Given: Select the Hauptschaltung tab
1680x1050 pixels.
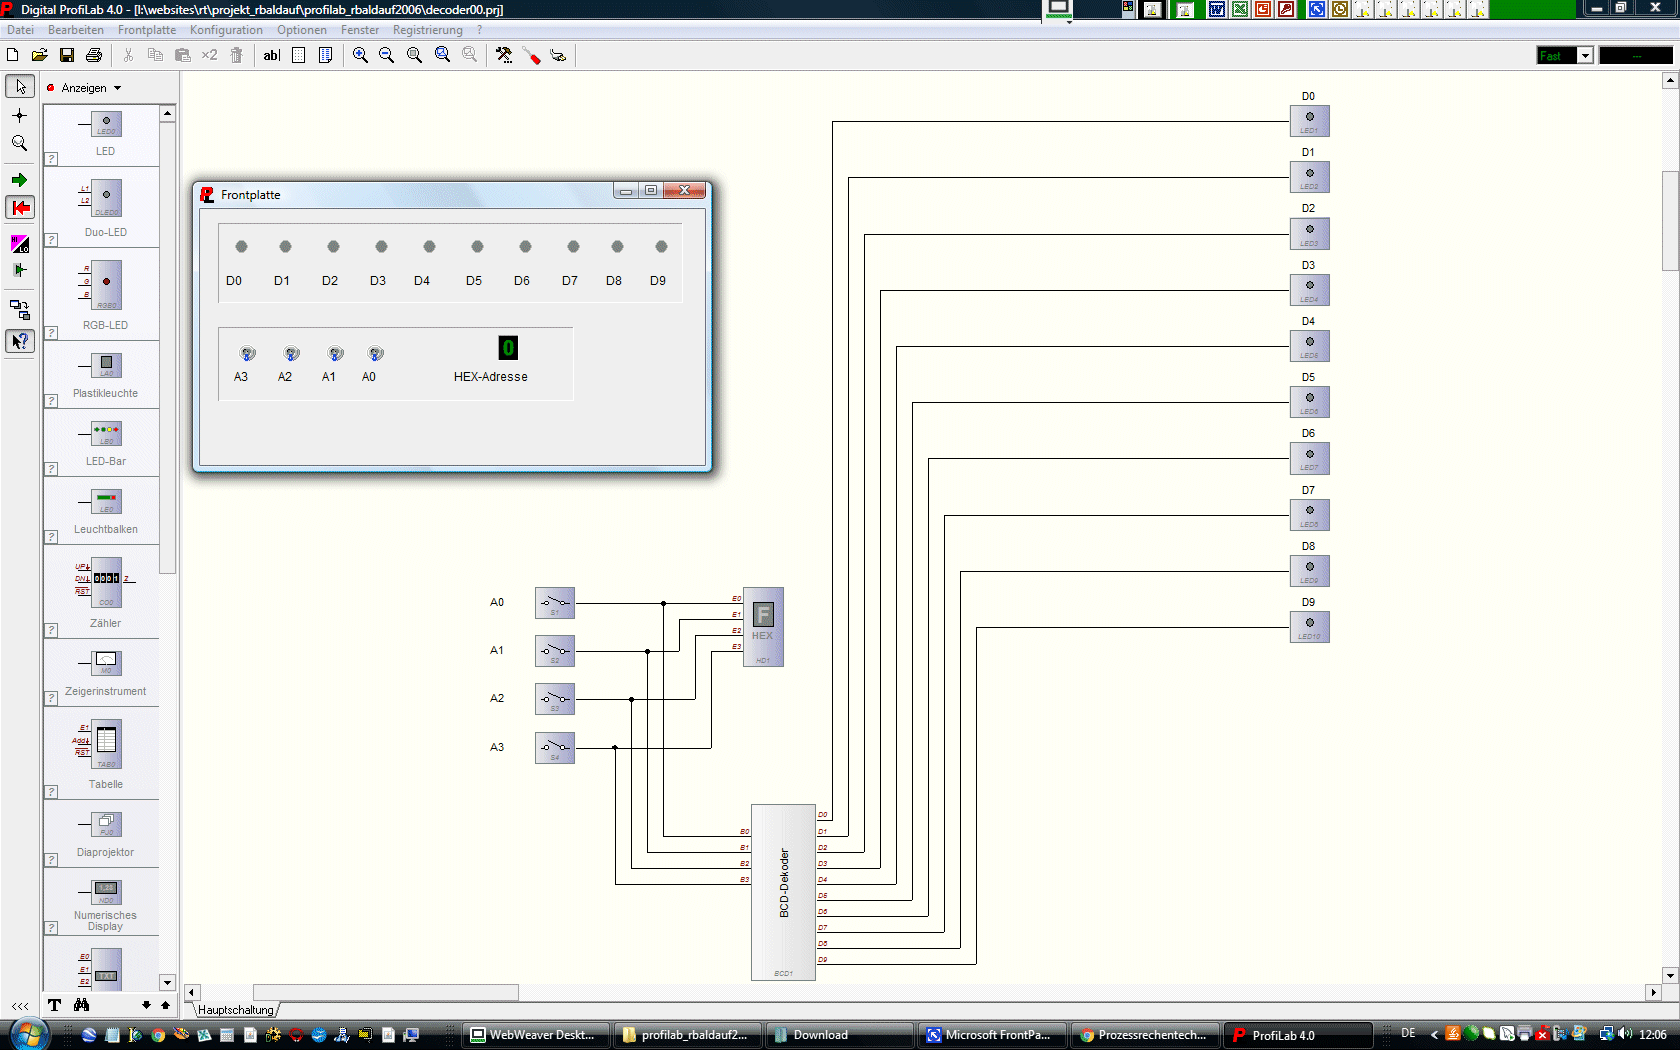Looking at the screenshot, I should click(x=235, y=1010).
